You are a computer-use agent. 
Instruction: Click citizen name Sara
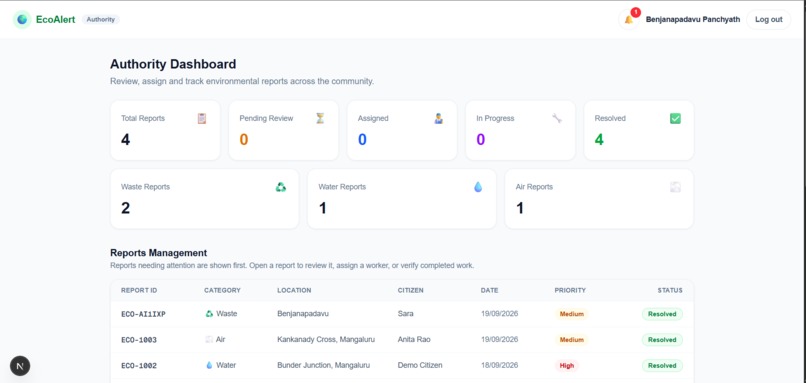pyautogui.click(x=406, y=314)
